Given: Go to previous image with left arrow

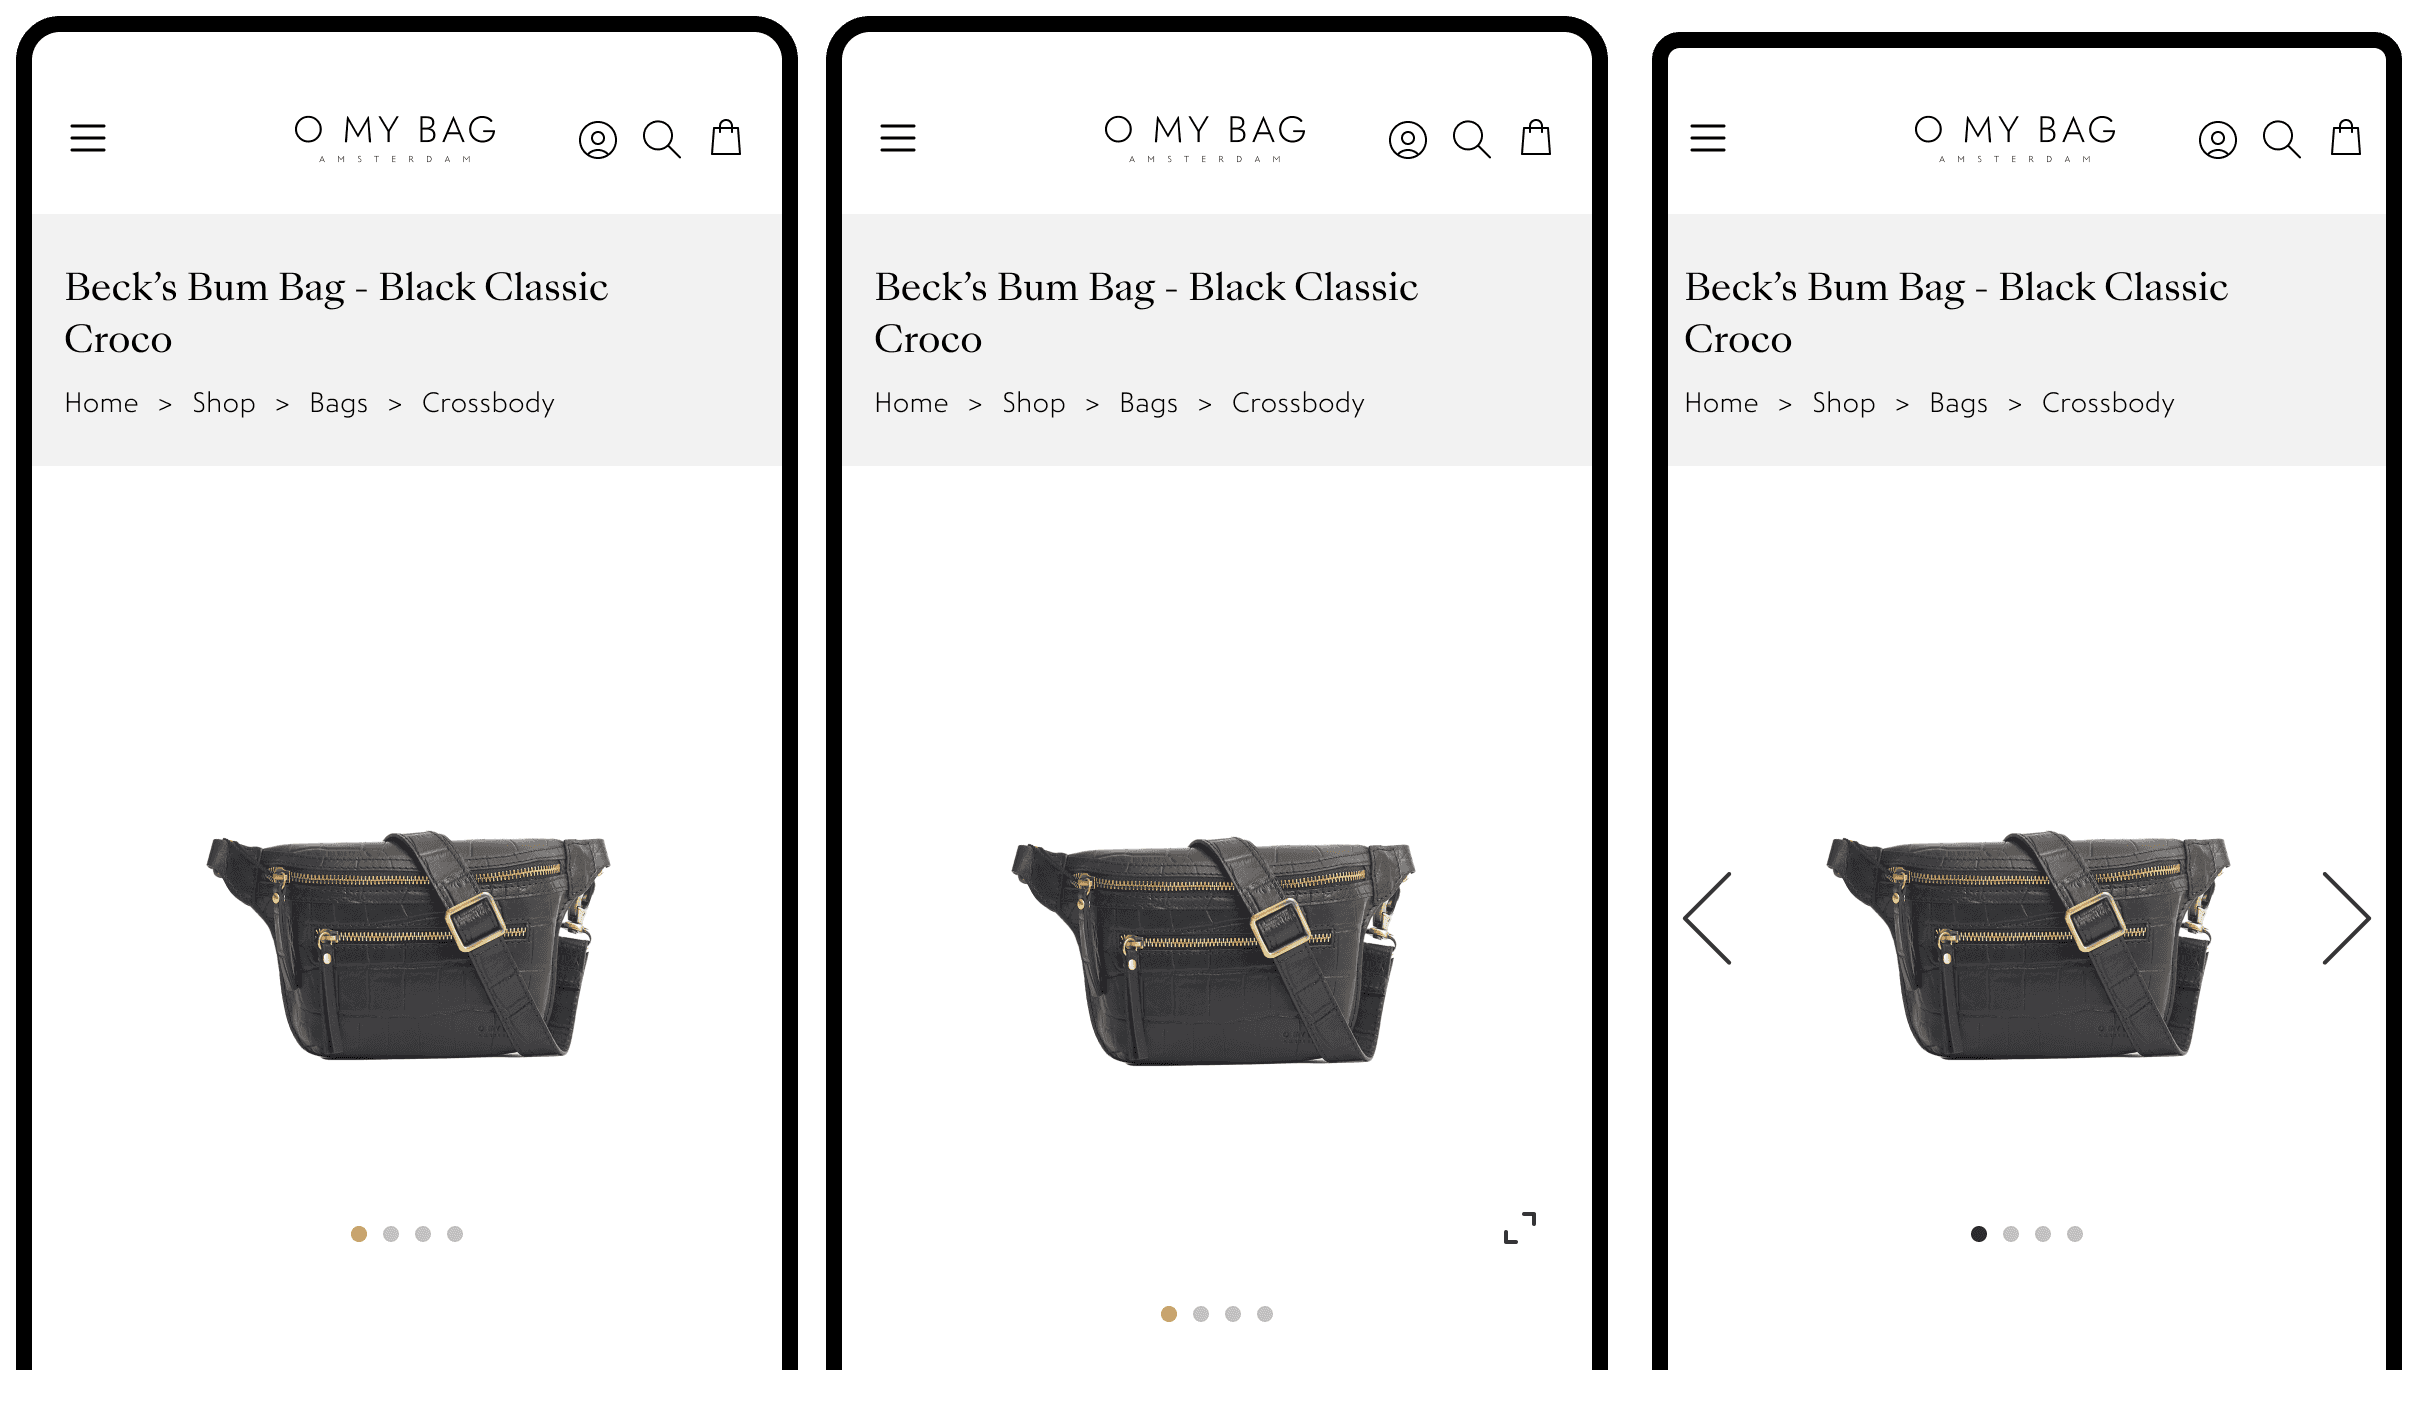Looking at the screenshot, I should point(1708,918).
